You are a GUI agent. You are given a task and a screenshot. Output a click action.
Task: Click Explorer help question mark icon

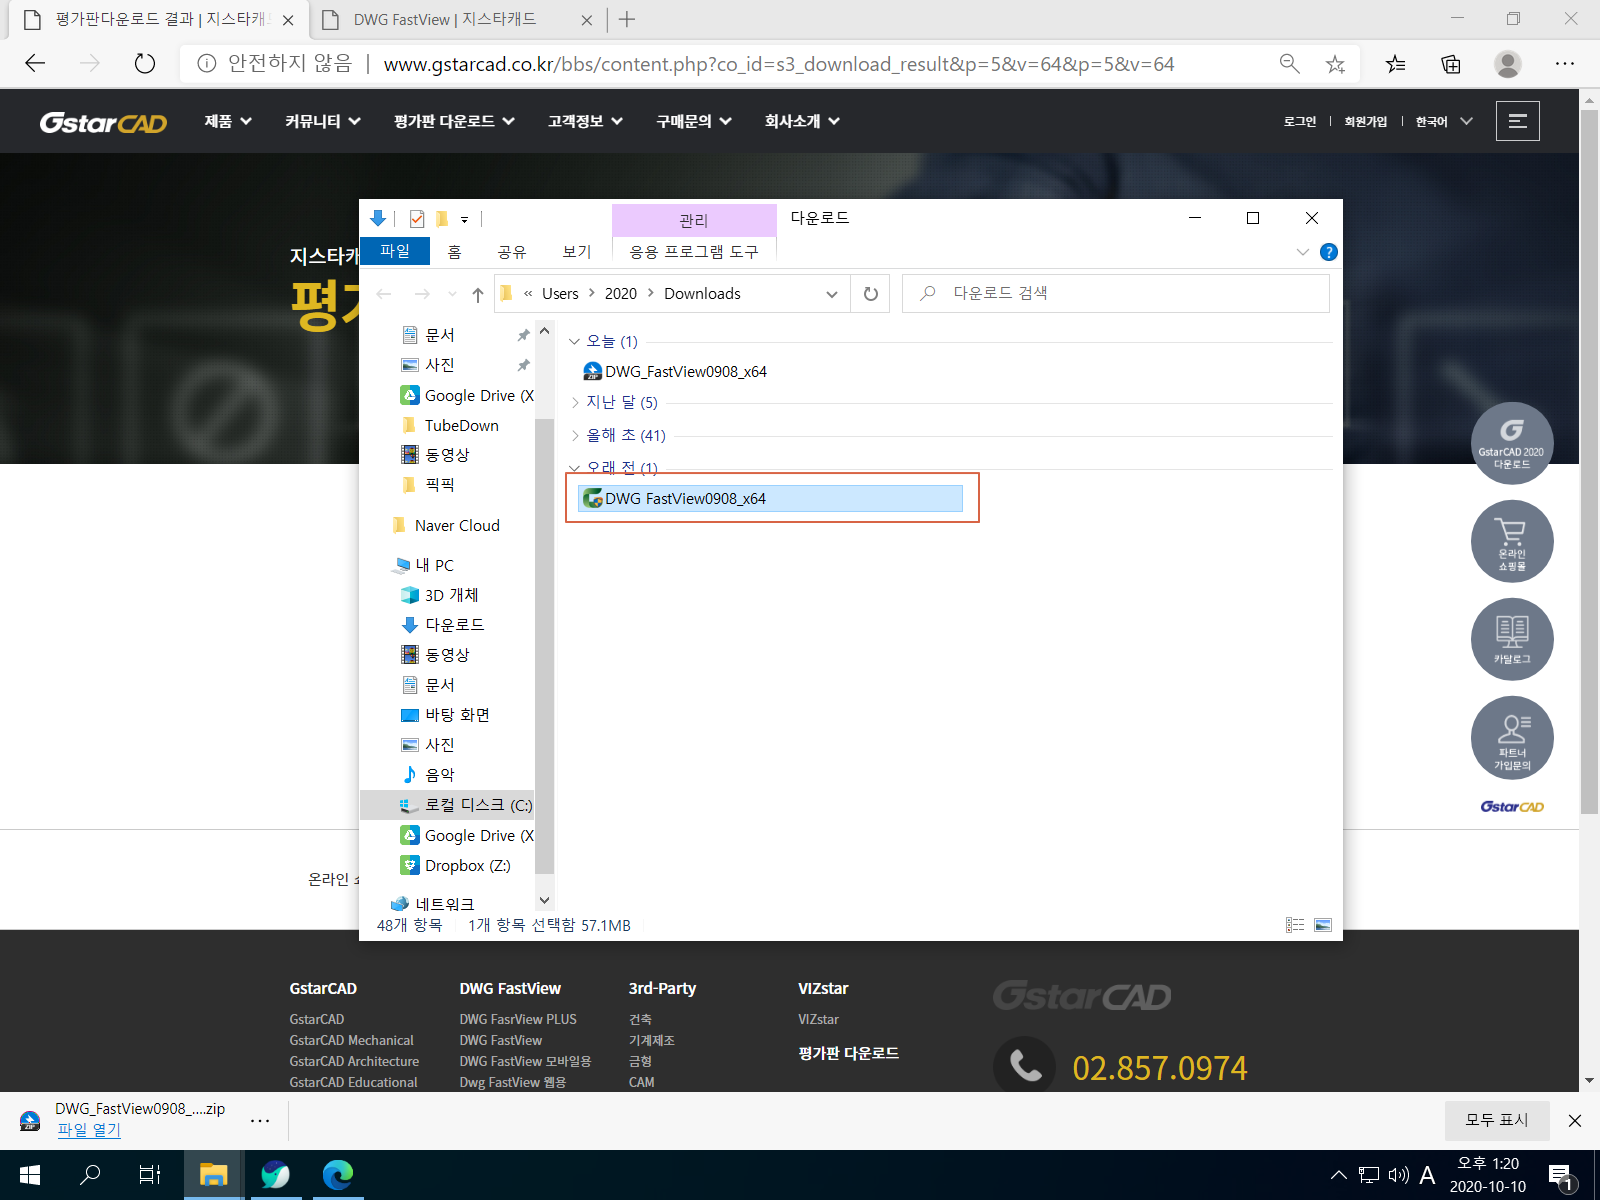[1328, 252]
